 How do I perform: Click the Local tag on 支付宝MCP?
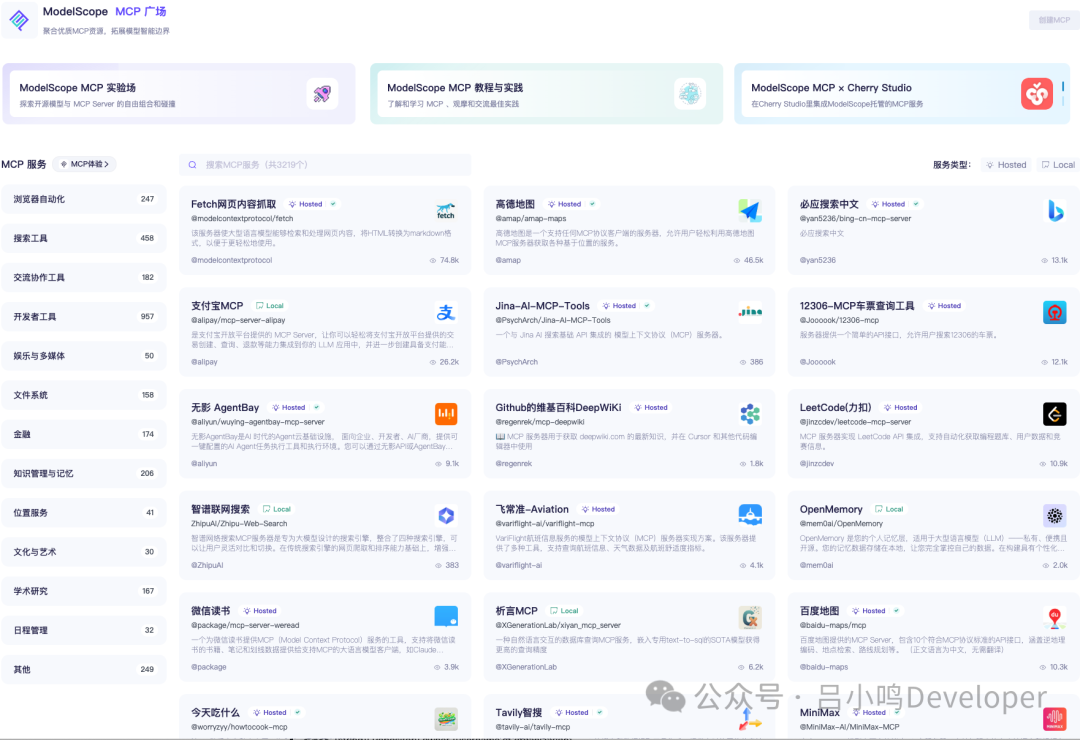point(269,305)
